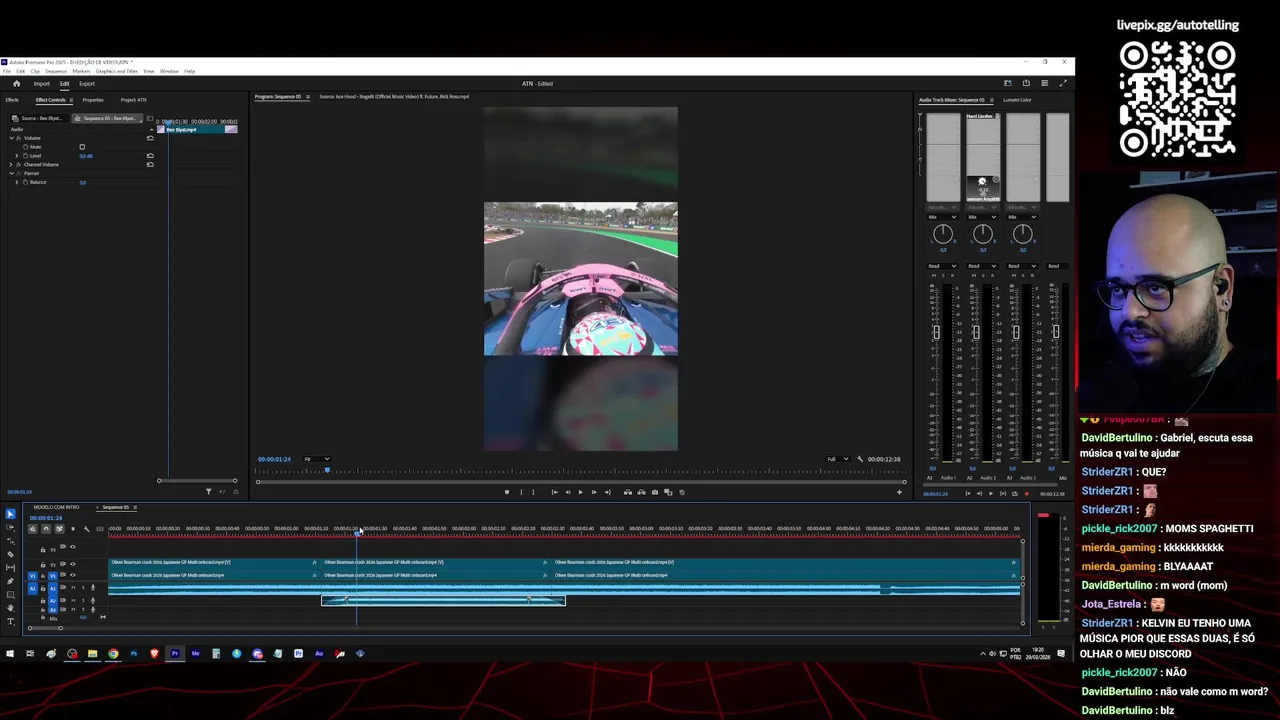Switch to the Properties panel tab
The width and height of the screenshot is (1280, 720).
93,100
